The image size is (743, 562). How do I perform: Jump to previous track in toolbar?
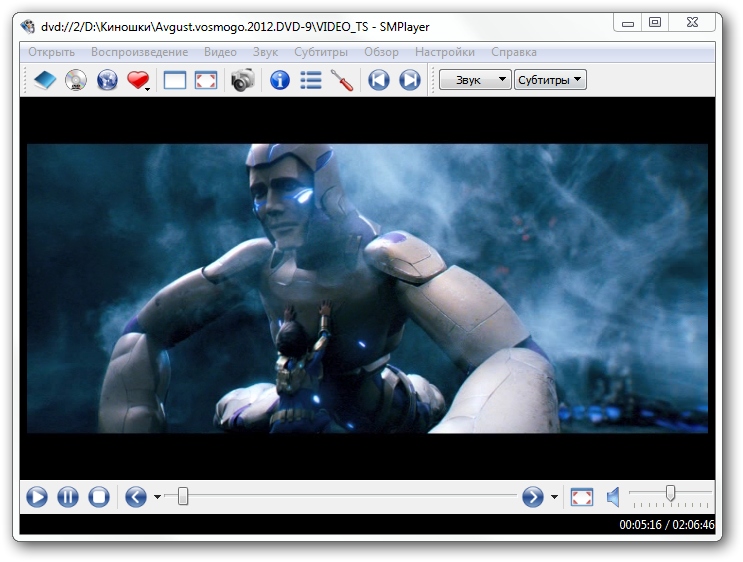pyautogui.click(x=378, y=81)
